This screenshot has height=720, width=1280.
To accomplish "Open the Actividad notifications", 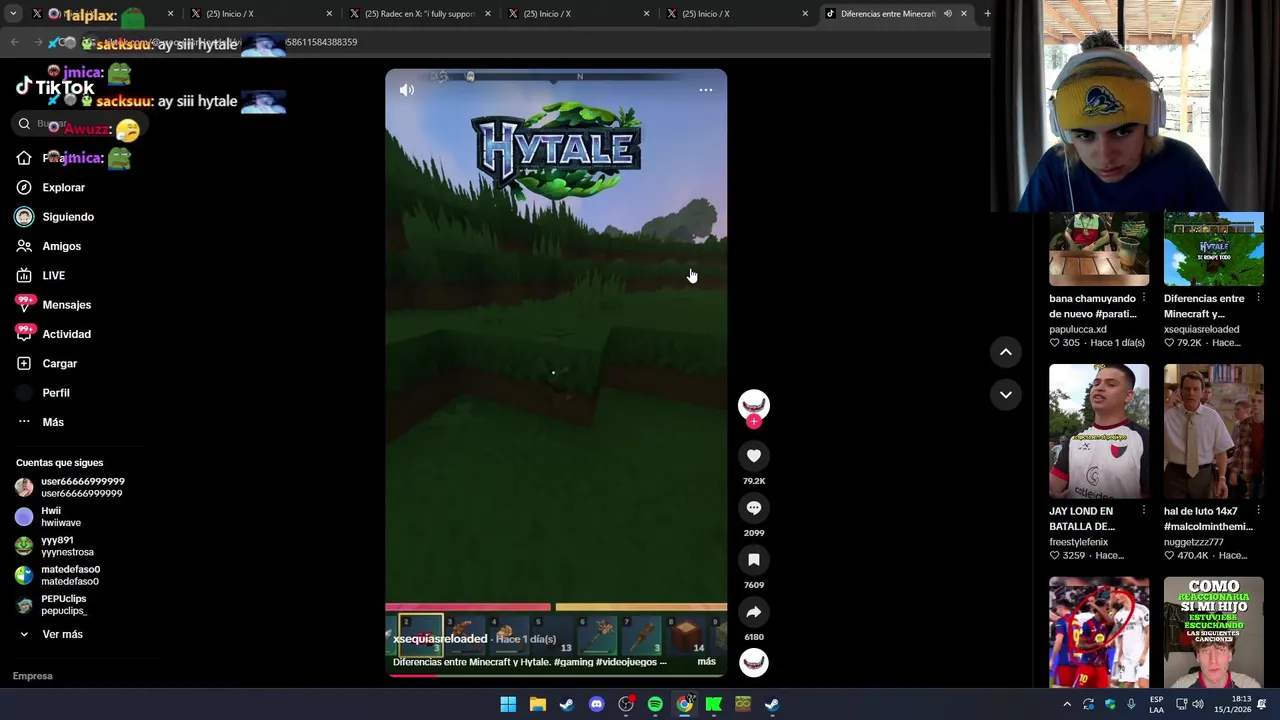I will 53,334.
